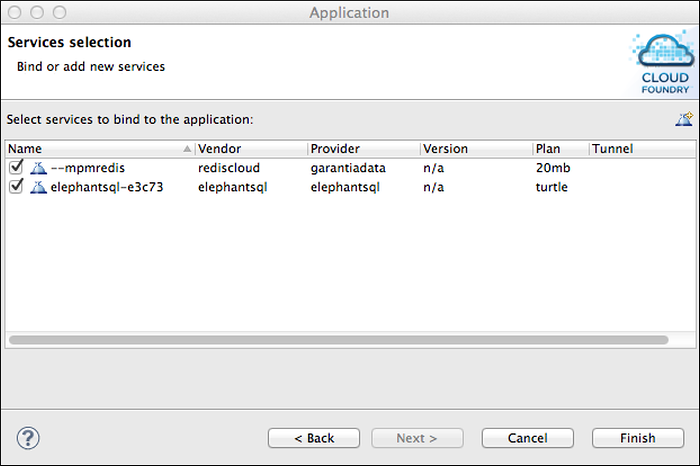Click Finish to complete the wizard
The height and width of the screenshot is (466, 700).
[638, 438]
